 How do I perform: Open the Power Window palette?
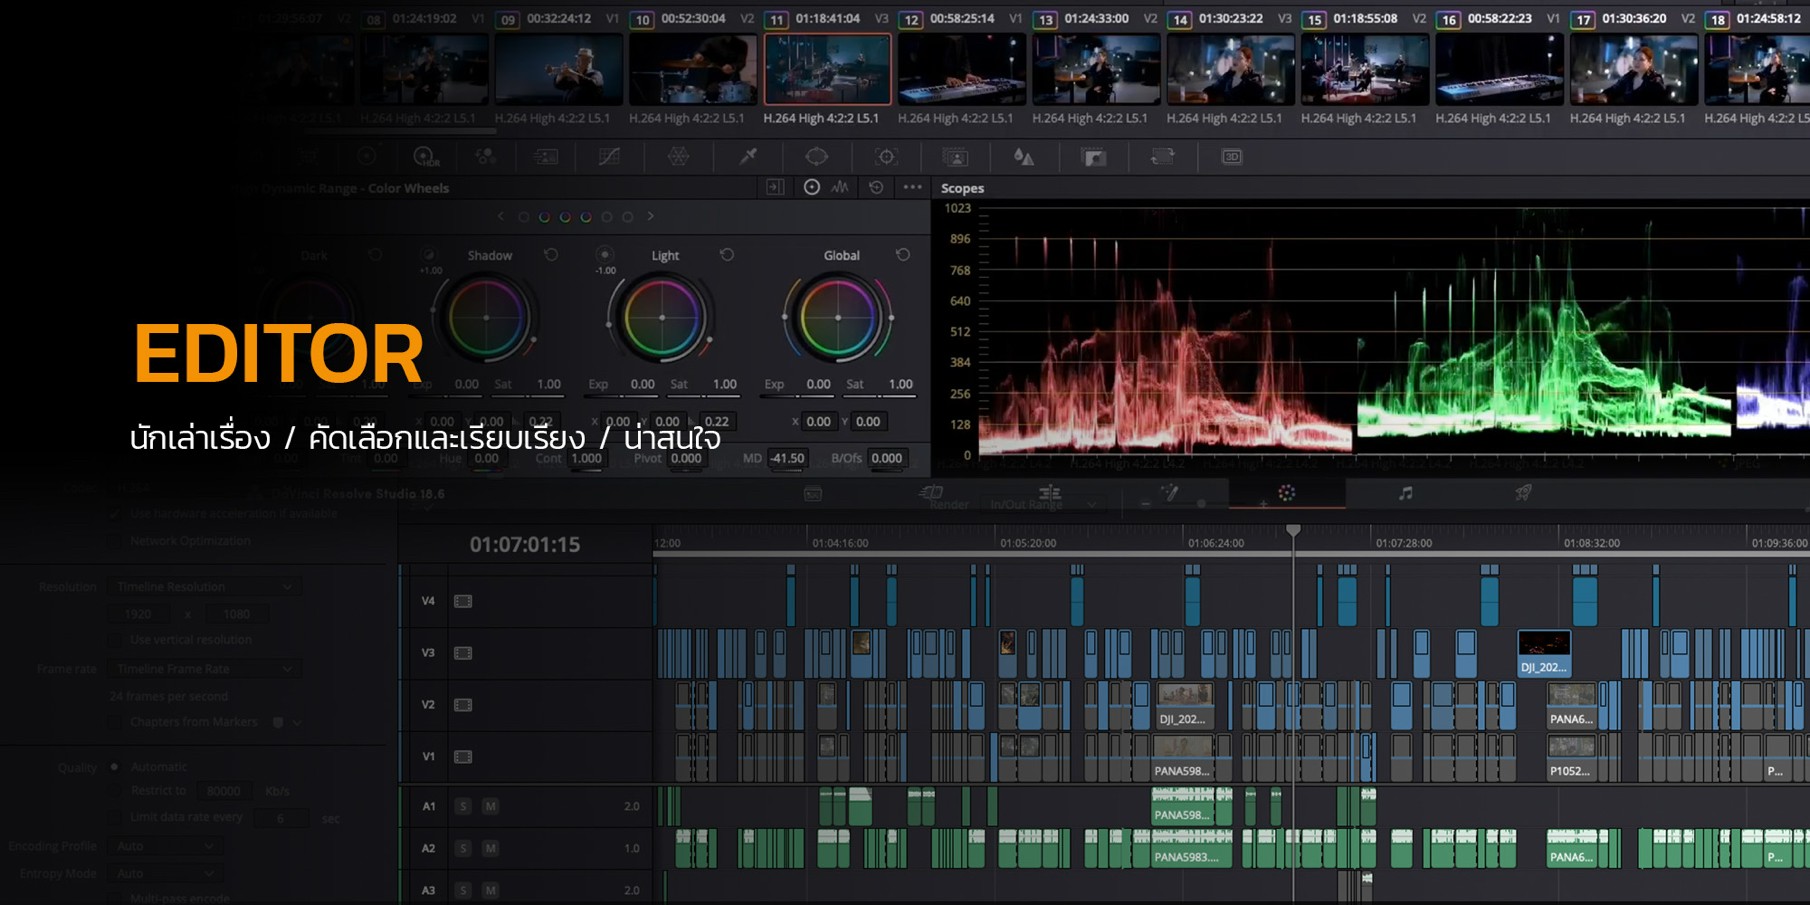tap(817, 156)
